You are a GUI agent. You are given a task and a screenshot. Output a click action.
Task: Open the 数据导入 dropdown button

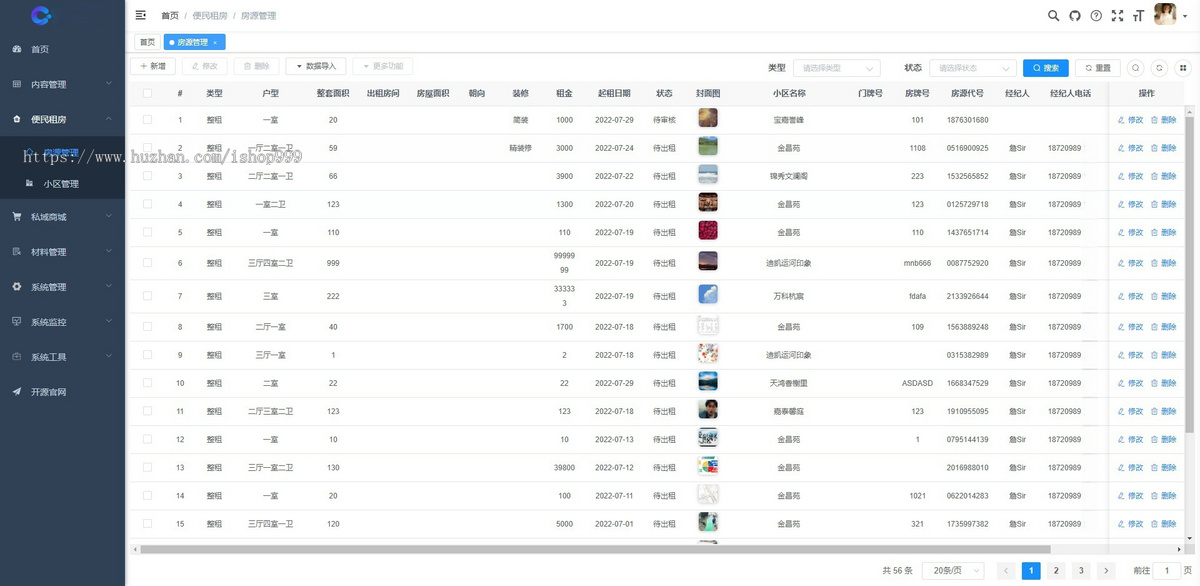pyautogui.click(x=316, y=66)
